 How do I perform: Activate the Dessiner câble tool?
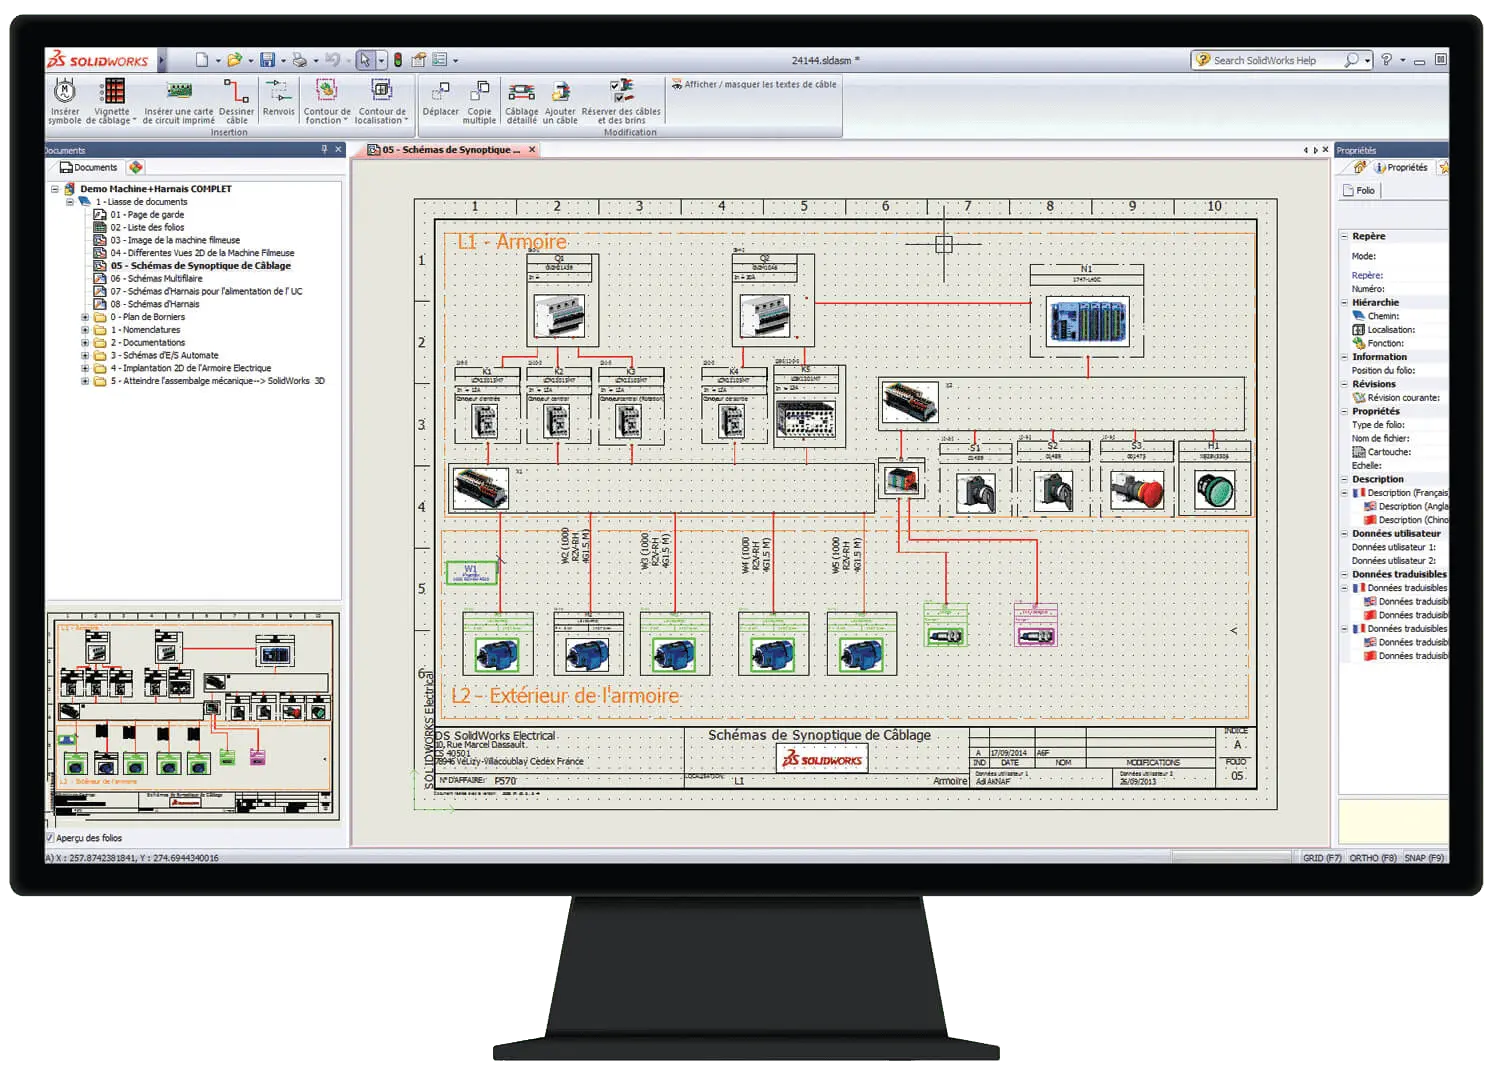[x=236, y=101]
